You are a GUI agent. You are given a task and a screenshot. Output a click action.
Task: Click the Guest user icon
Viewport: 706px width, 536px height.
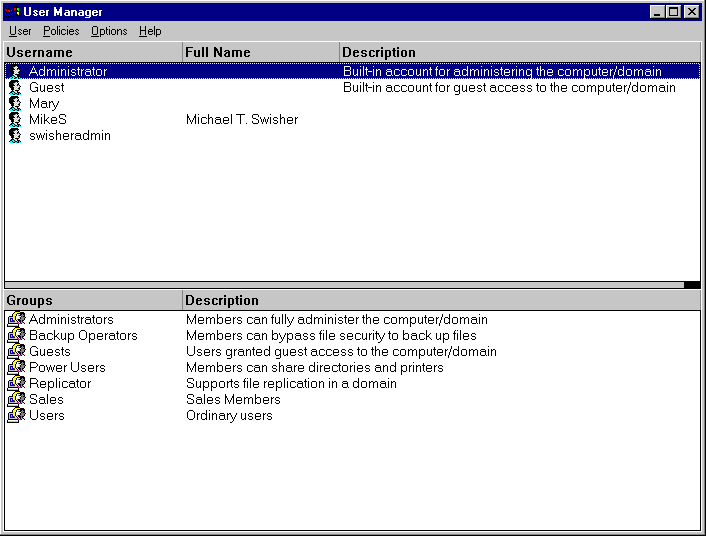(15, 87)
